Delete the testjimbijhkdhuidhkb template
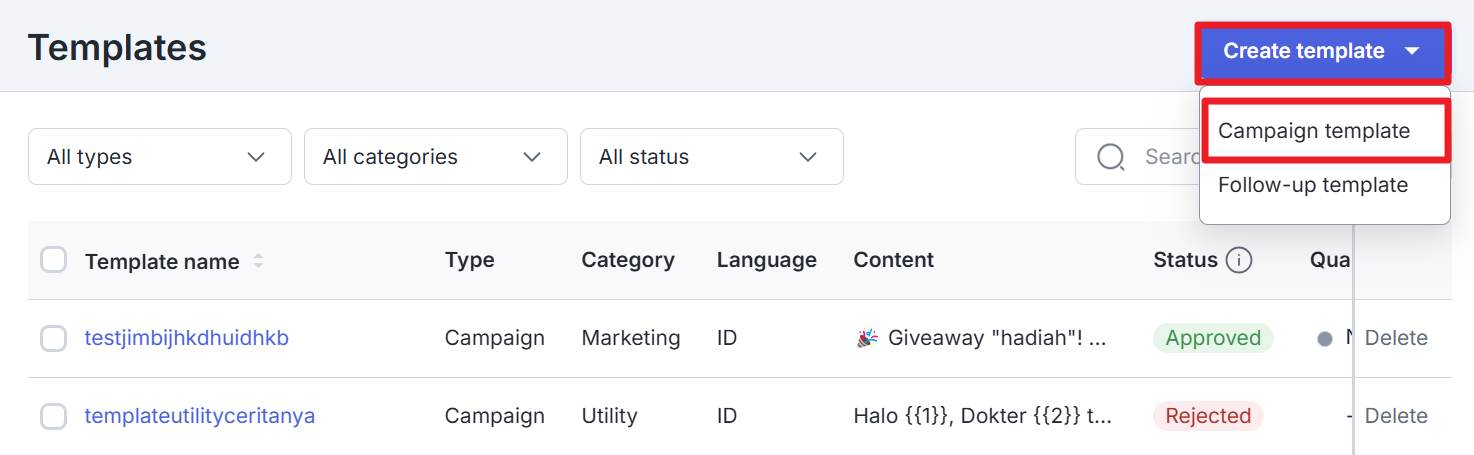Viewport: 1474px width, 455px height. click(x=1396, y=338)
